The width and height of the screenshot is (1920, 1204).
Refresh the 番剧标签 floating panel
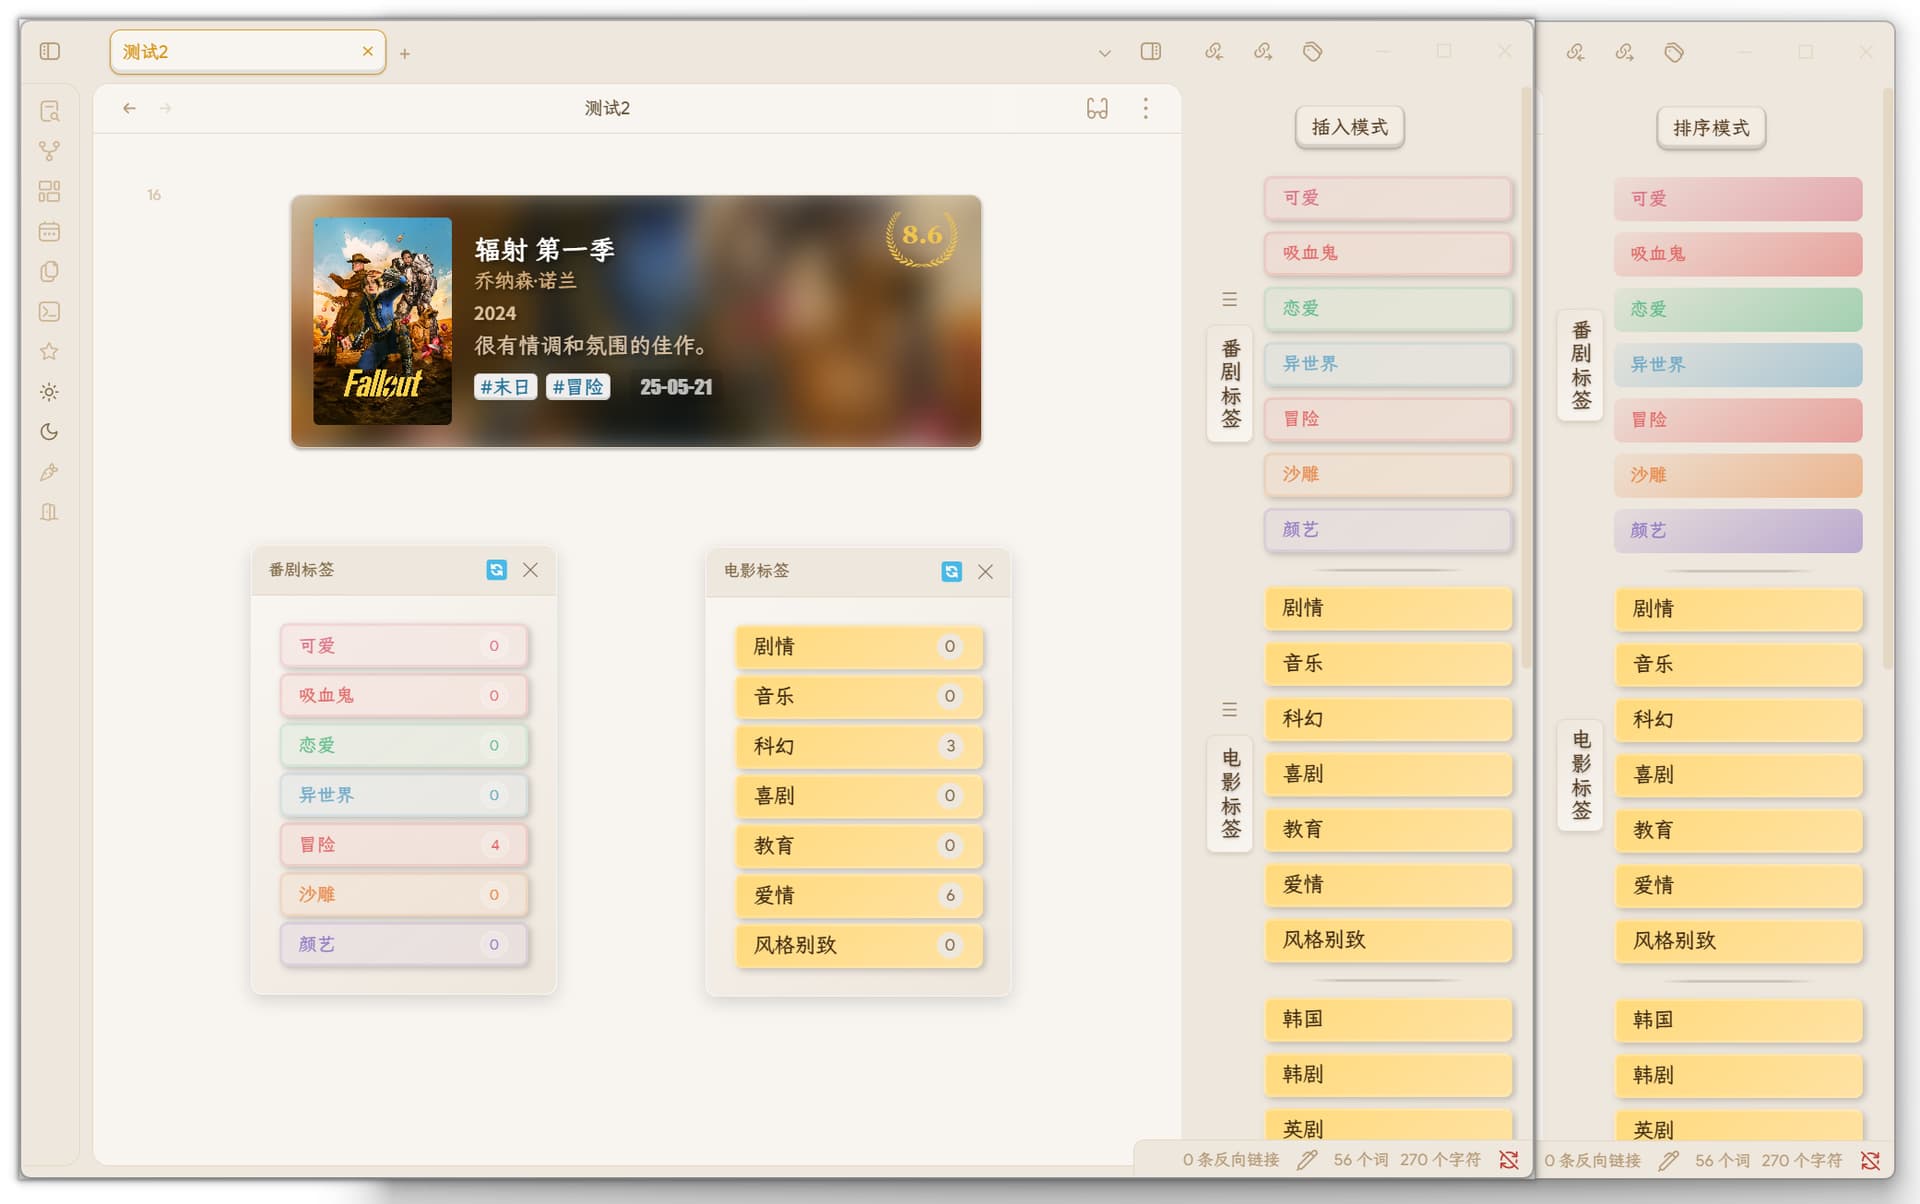click(x=496, y=570)
